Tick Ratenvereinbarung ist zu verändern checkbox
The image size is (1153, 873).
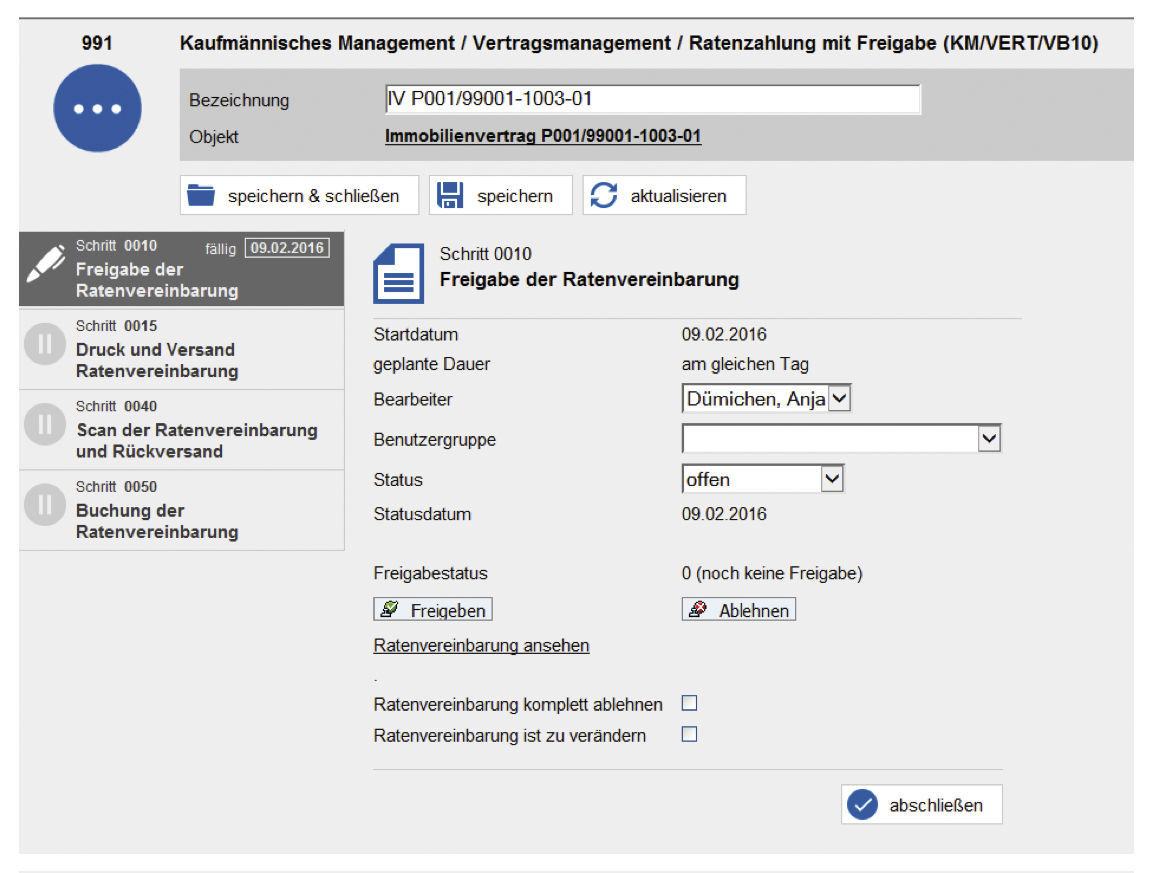coord(689,735)
